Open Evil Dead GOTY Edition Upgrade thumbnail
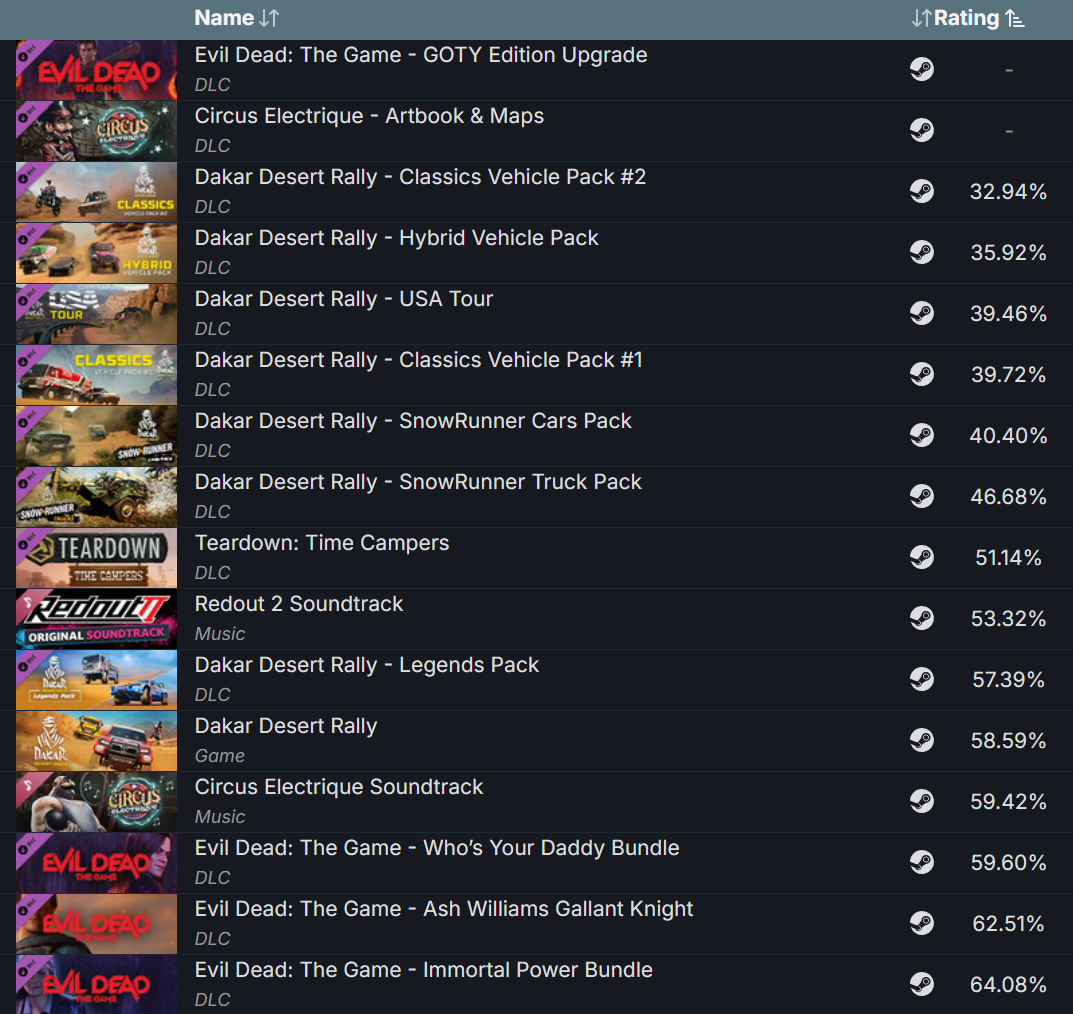1073x1014 pixels. [x=96, y=70]
